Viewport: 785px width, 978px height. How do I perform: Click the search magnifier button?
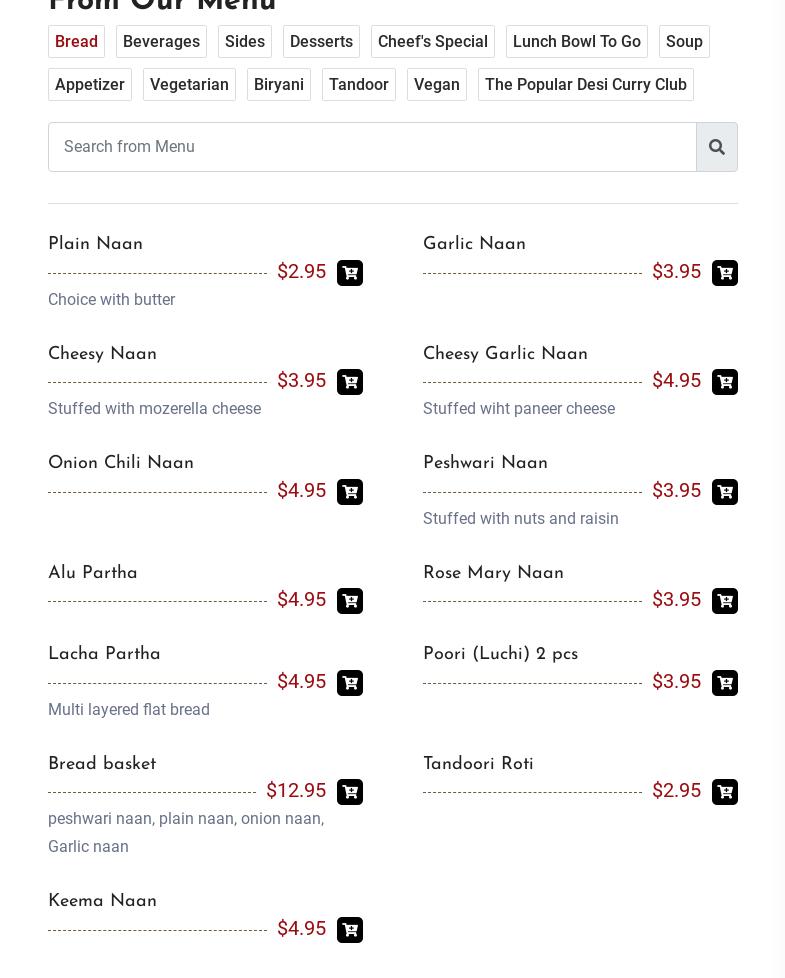point(717,147)
